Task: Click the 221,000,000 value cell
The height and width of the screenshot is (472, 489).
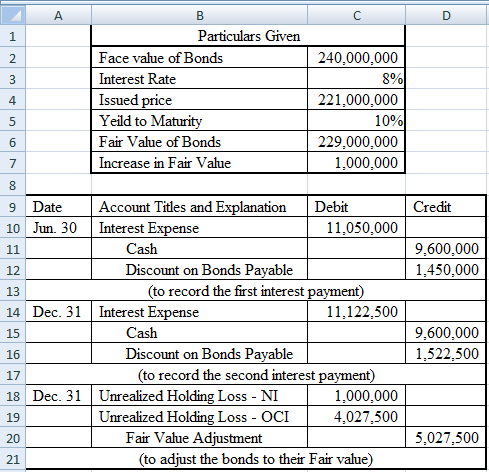Action: tap(356, 100)
